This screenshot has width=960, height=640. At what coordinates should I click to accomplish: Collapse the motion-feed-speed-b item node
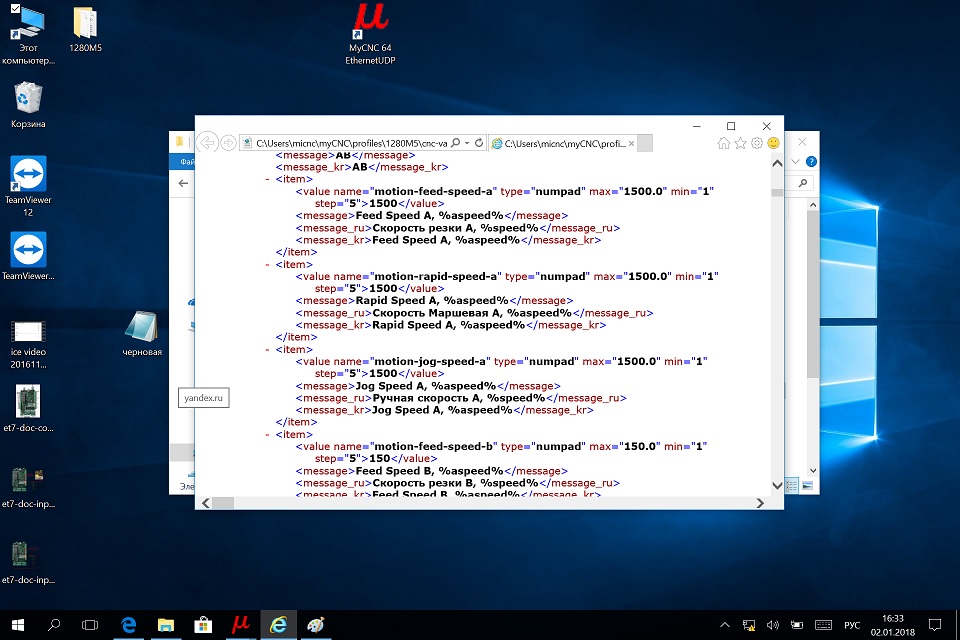point(267,434)
